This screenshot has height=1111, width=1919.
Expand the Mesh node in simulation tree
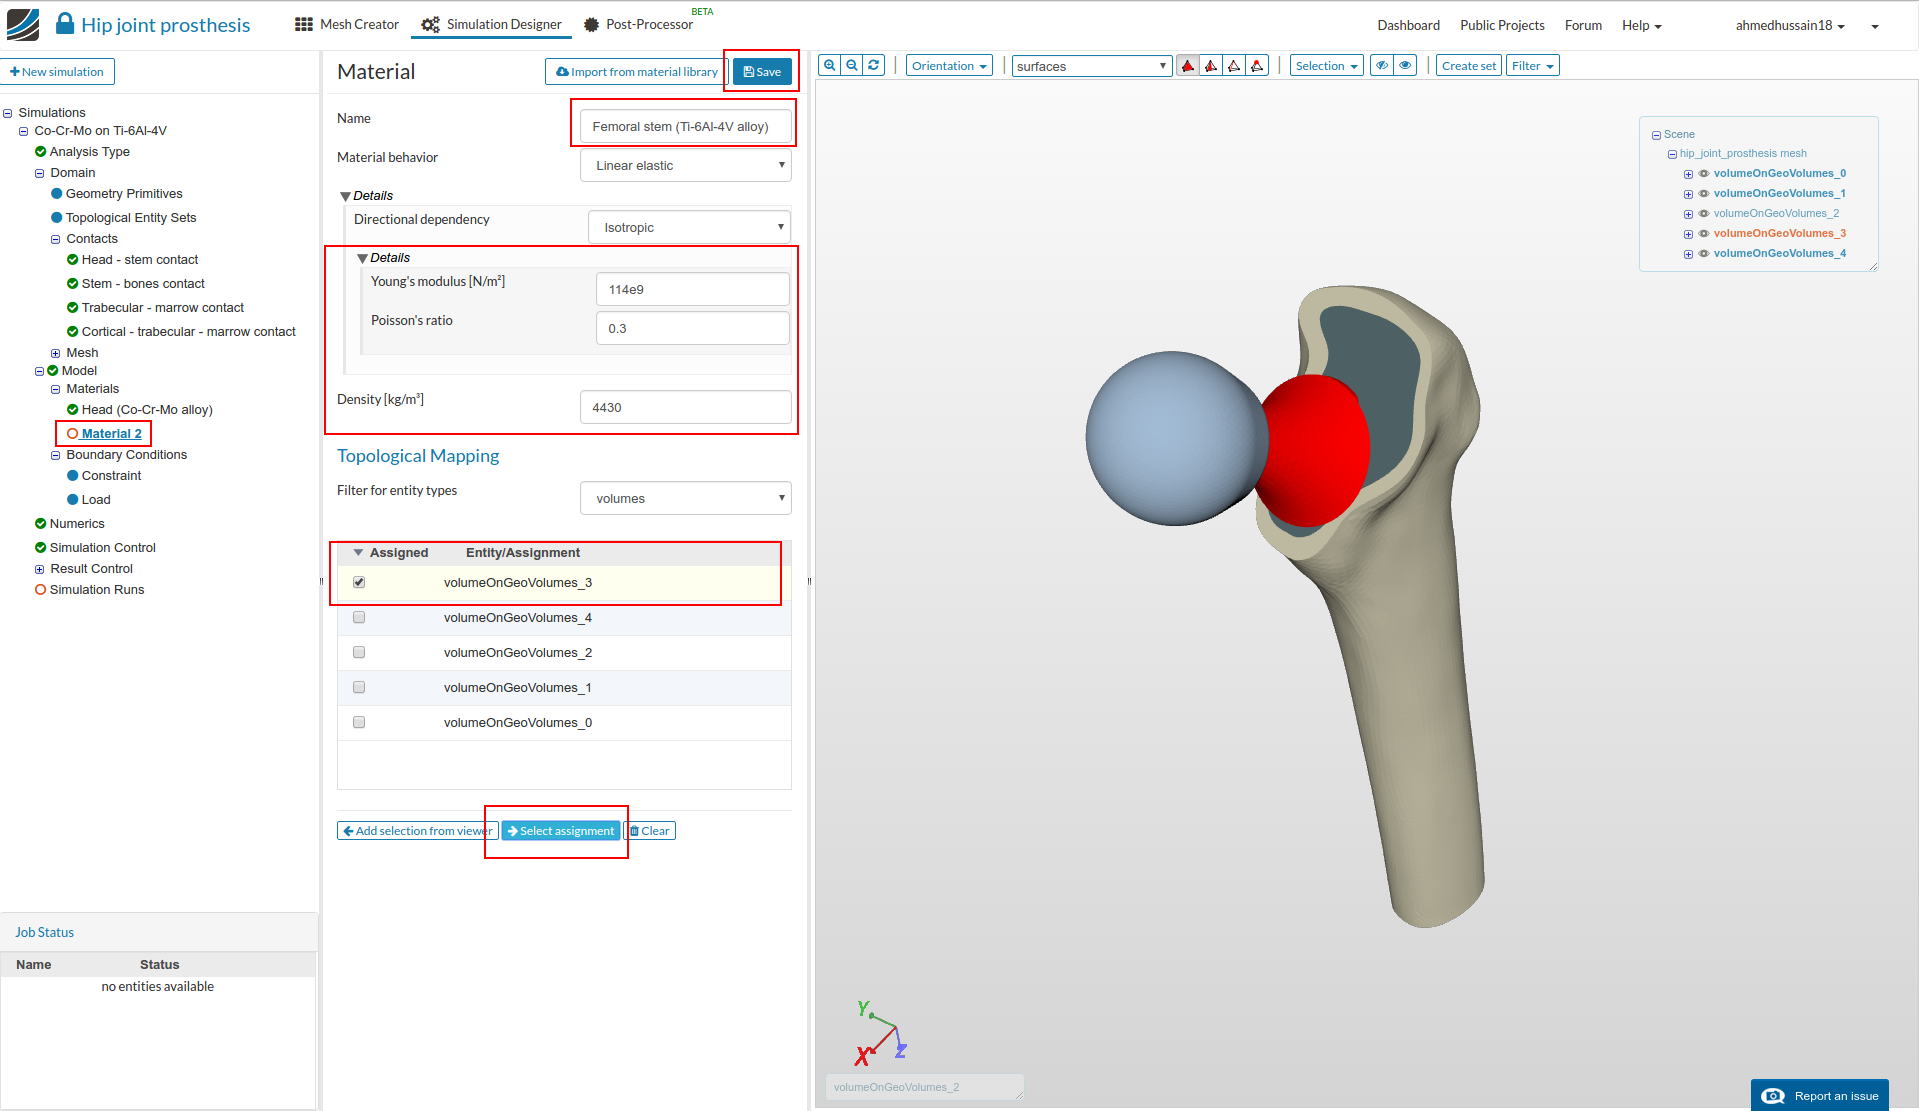(56, 353)
